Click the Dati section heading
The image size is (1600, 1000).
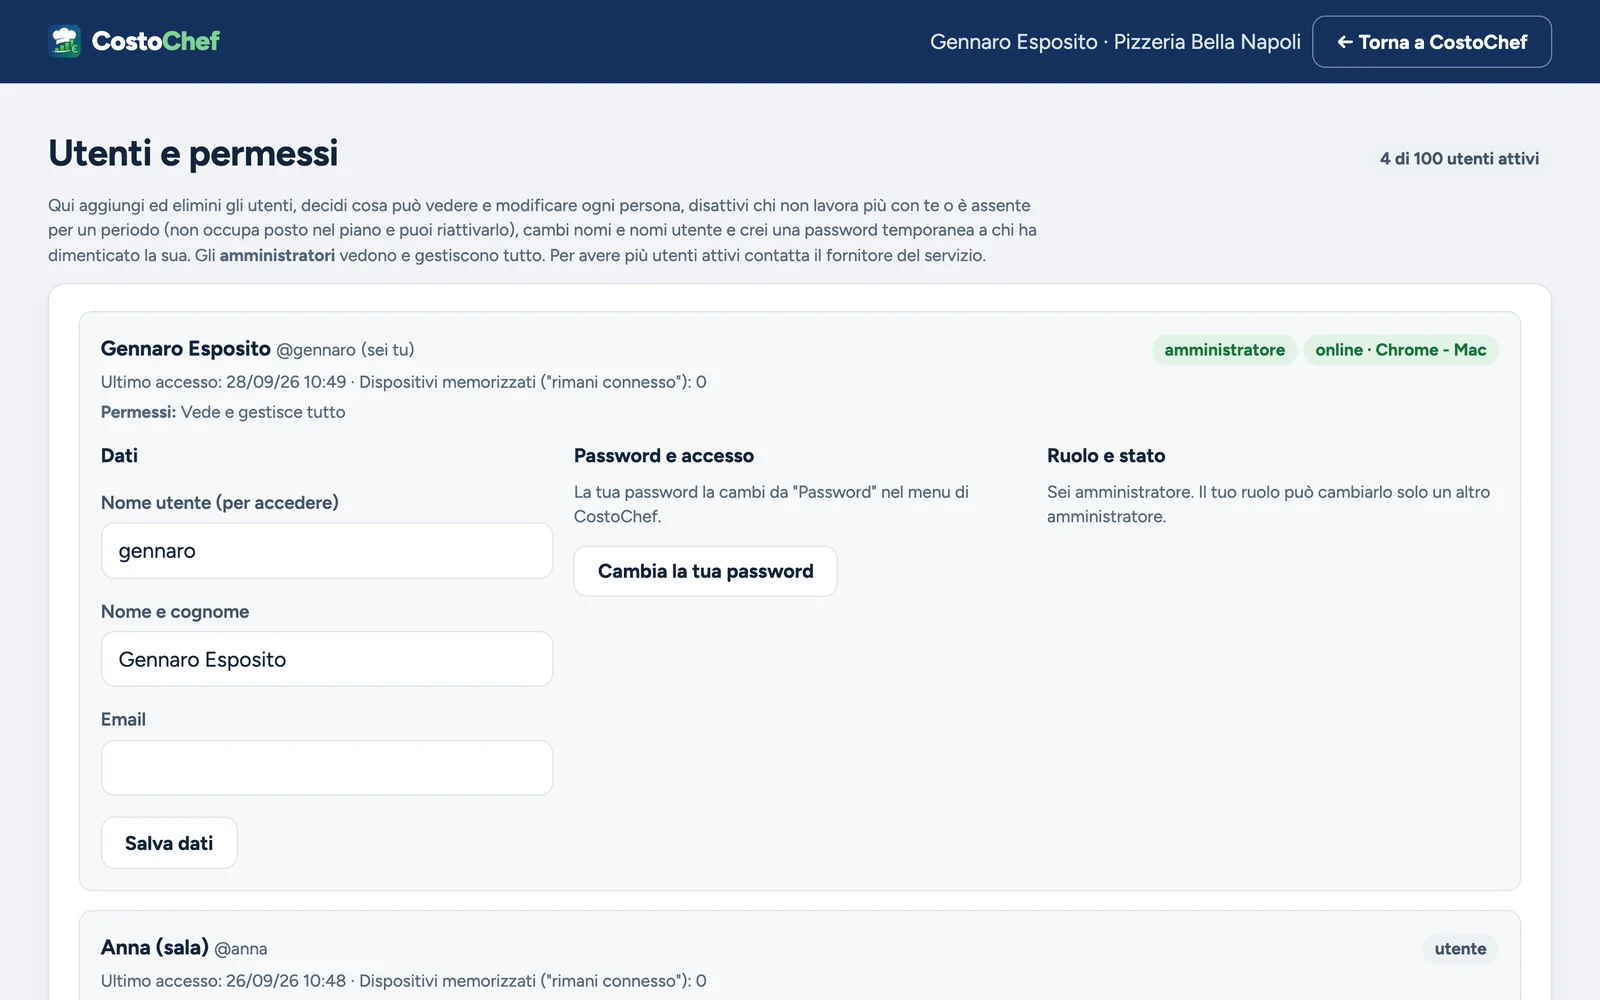[119, 455]
